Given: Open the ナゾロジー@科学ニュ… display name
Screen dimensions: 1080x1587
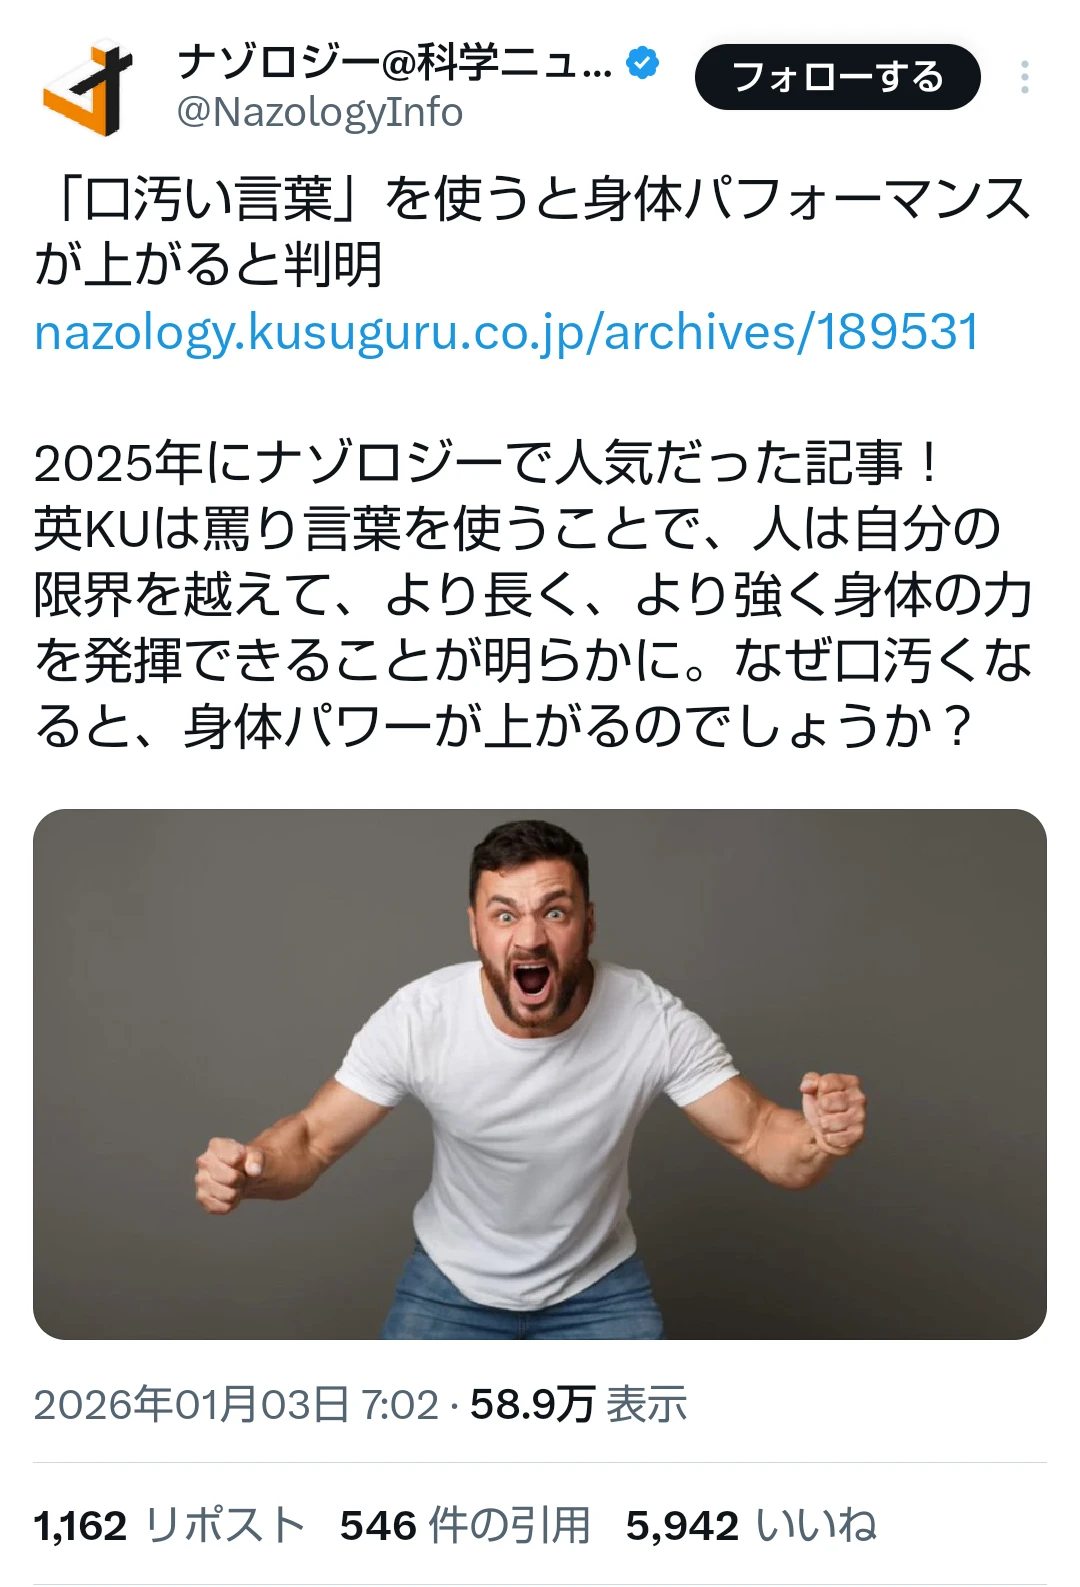Looking at the screenshot, I should coord(394,63).
